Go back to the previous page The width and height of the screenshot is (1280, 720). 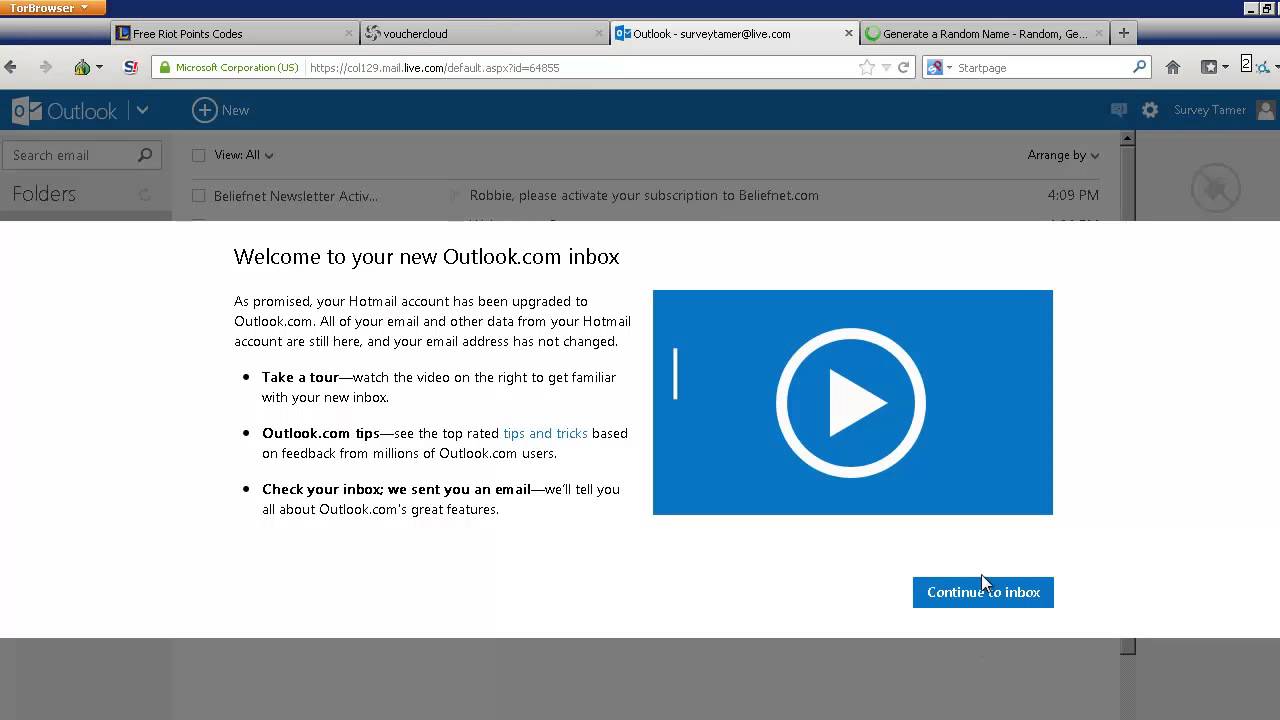pos(11,67)
